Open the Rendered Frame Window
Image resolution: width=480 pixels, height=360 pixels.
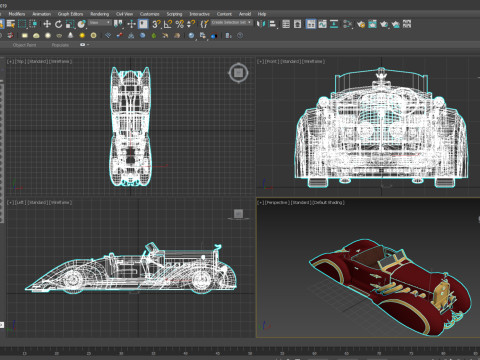coord(372,24)
